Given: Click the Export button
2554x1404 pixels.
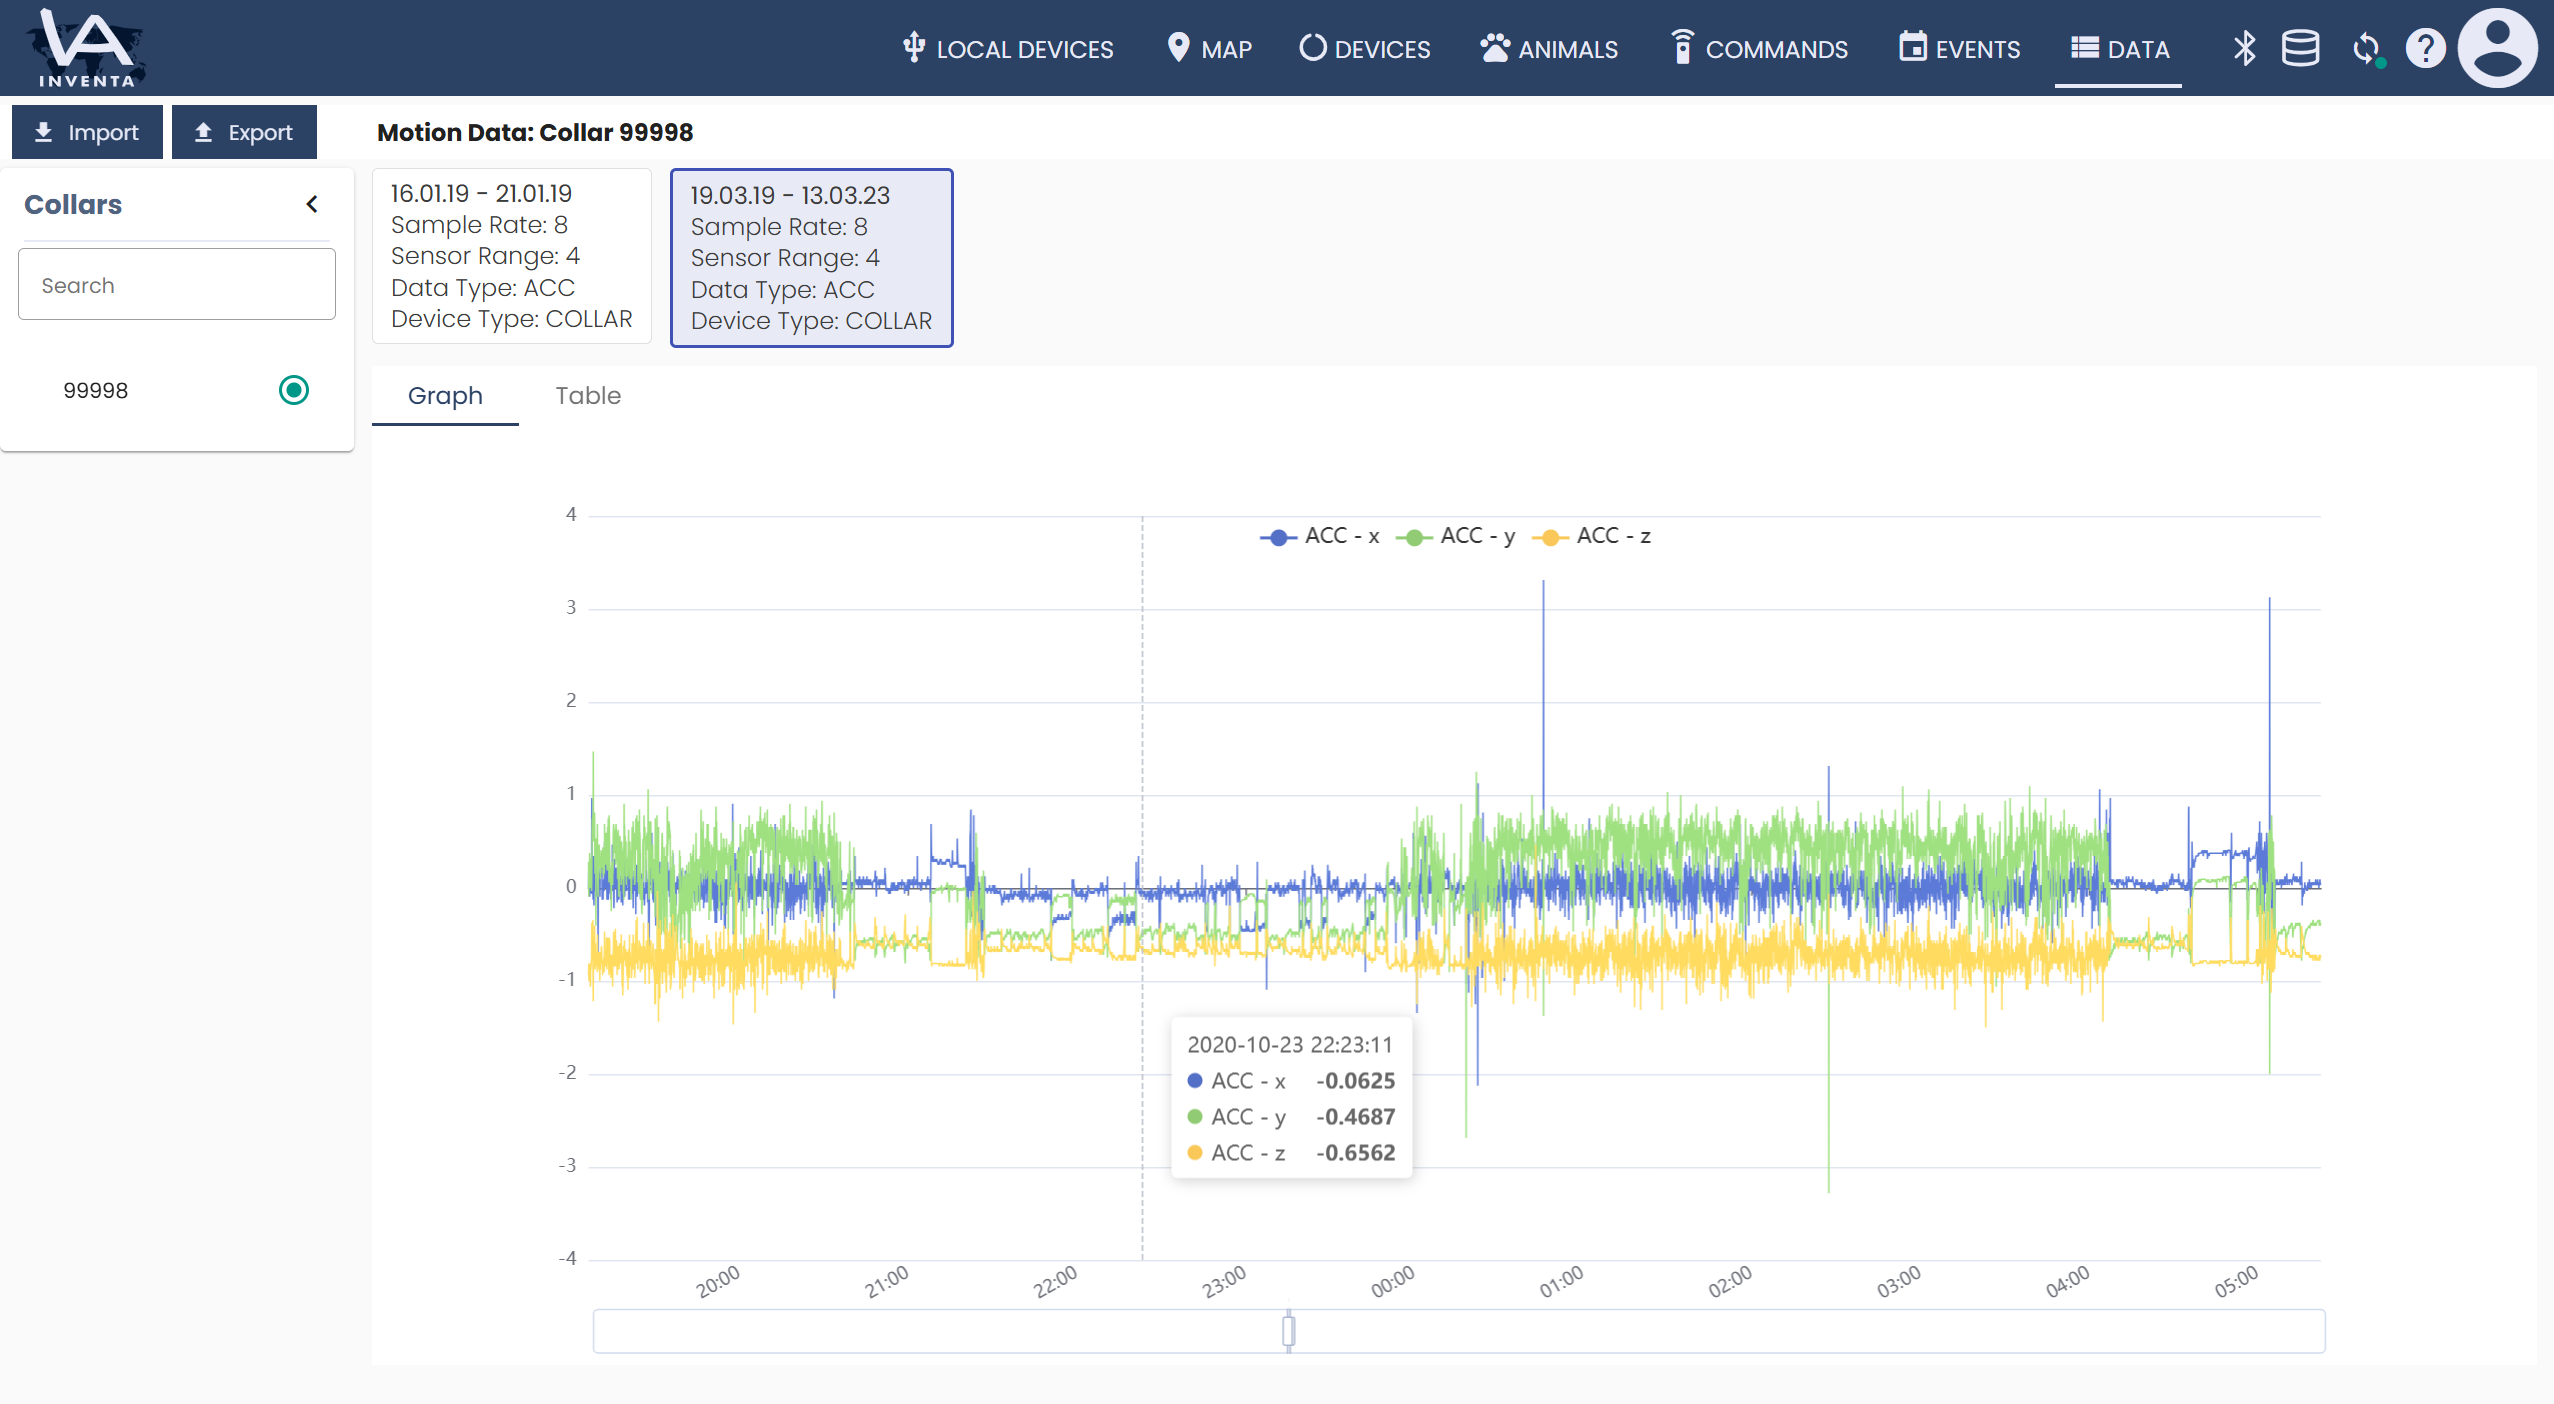Looking at the screenshot, I should pos(244,132).
